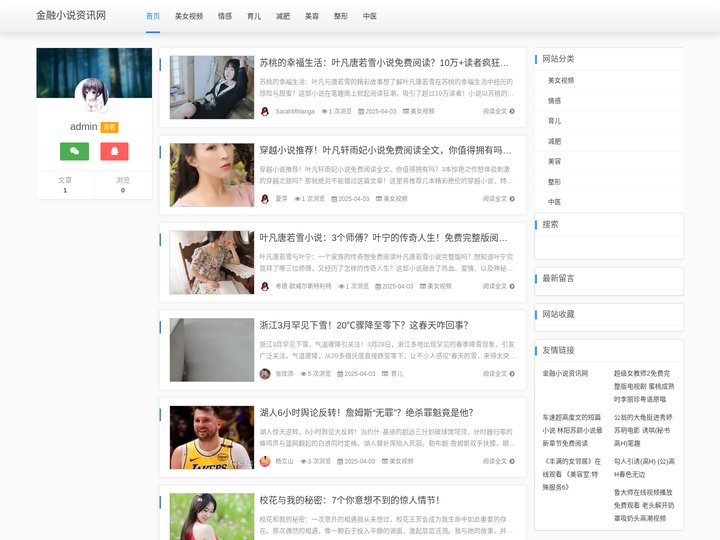
Task: Click 张佳添 author avatar icon
Action: [264, 374]
